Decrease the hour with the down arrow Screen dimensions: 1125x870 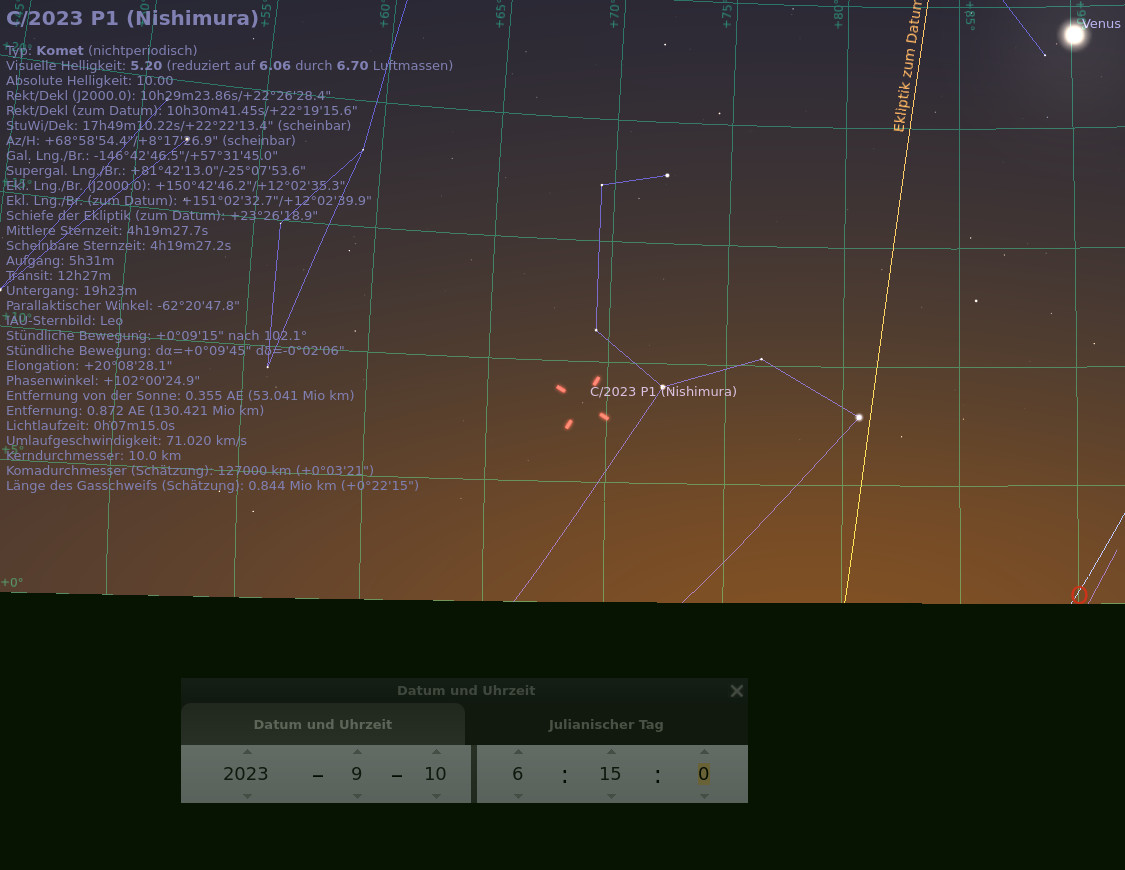[518, 796]
